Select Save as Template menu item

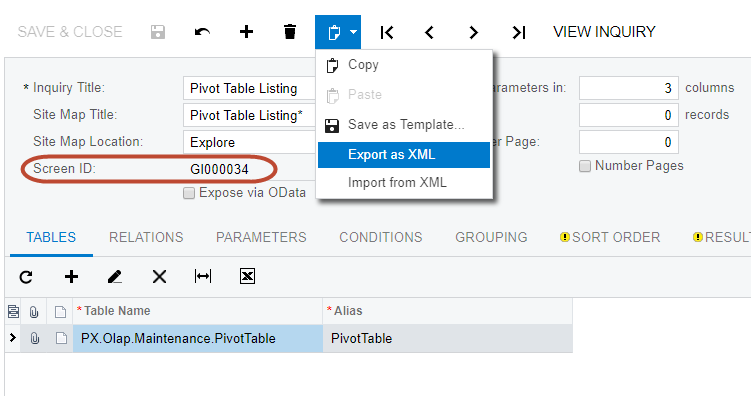(x=404, y=125)
